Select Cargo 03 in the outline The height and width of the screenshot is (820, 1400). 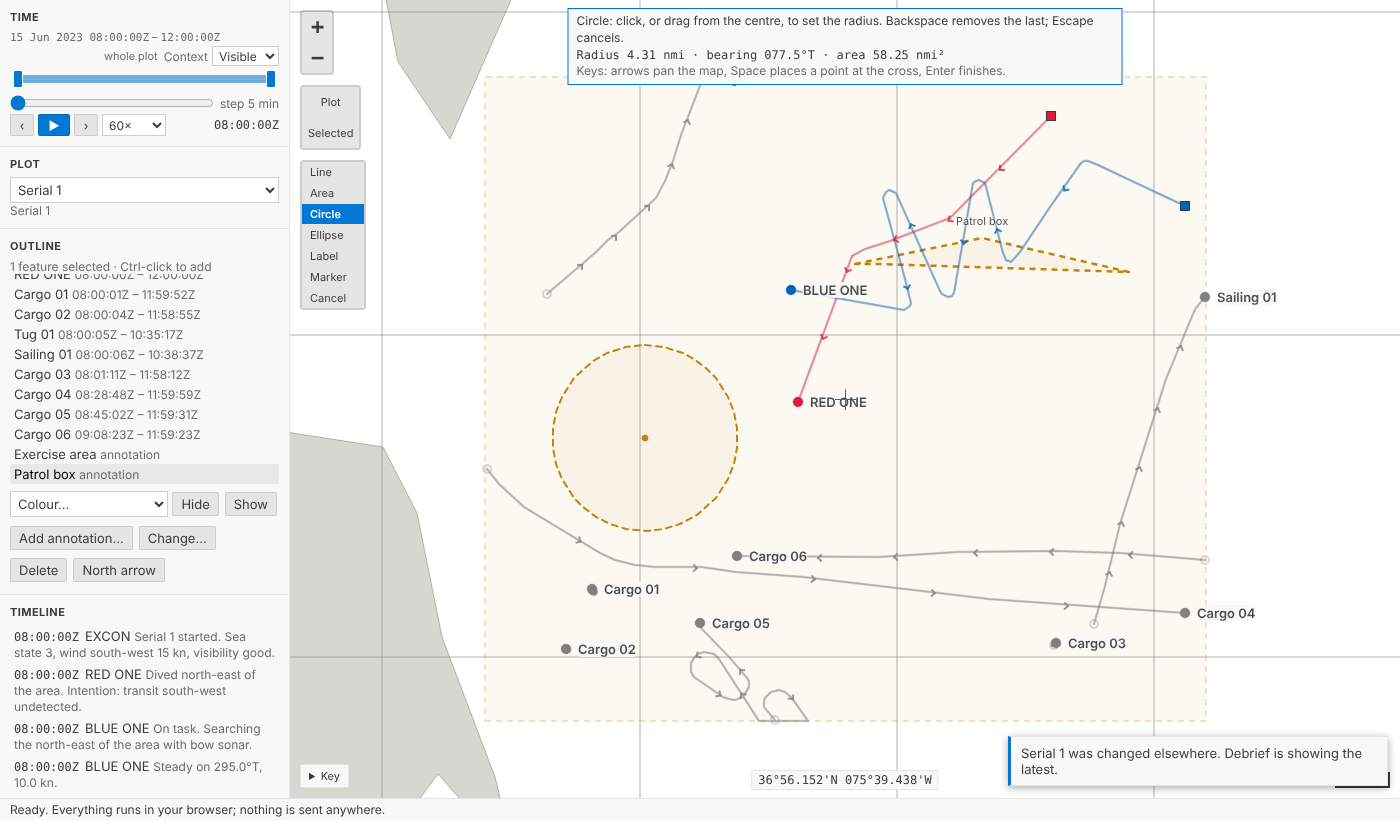[x=144, y=375]
